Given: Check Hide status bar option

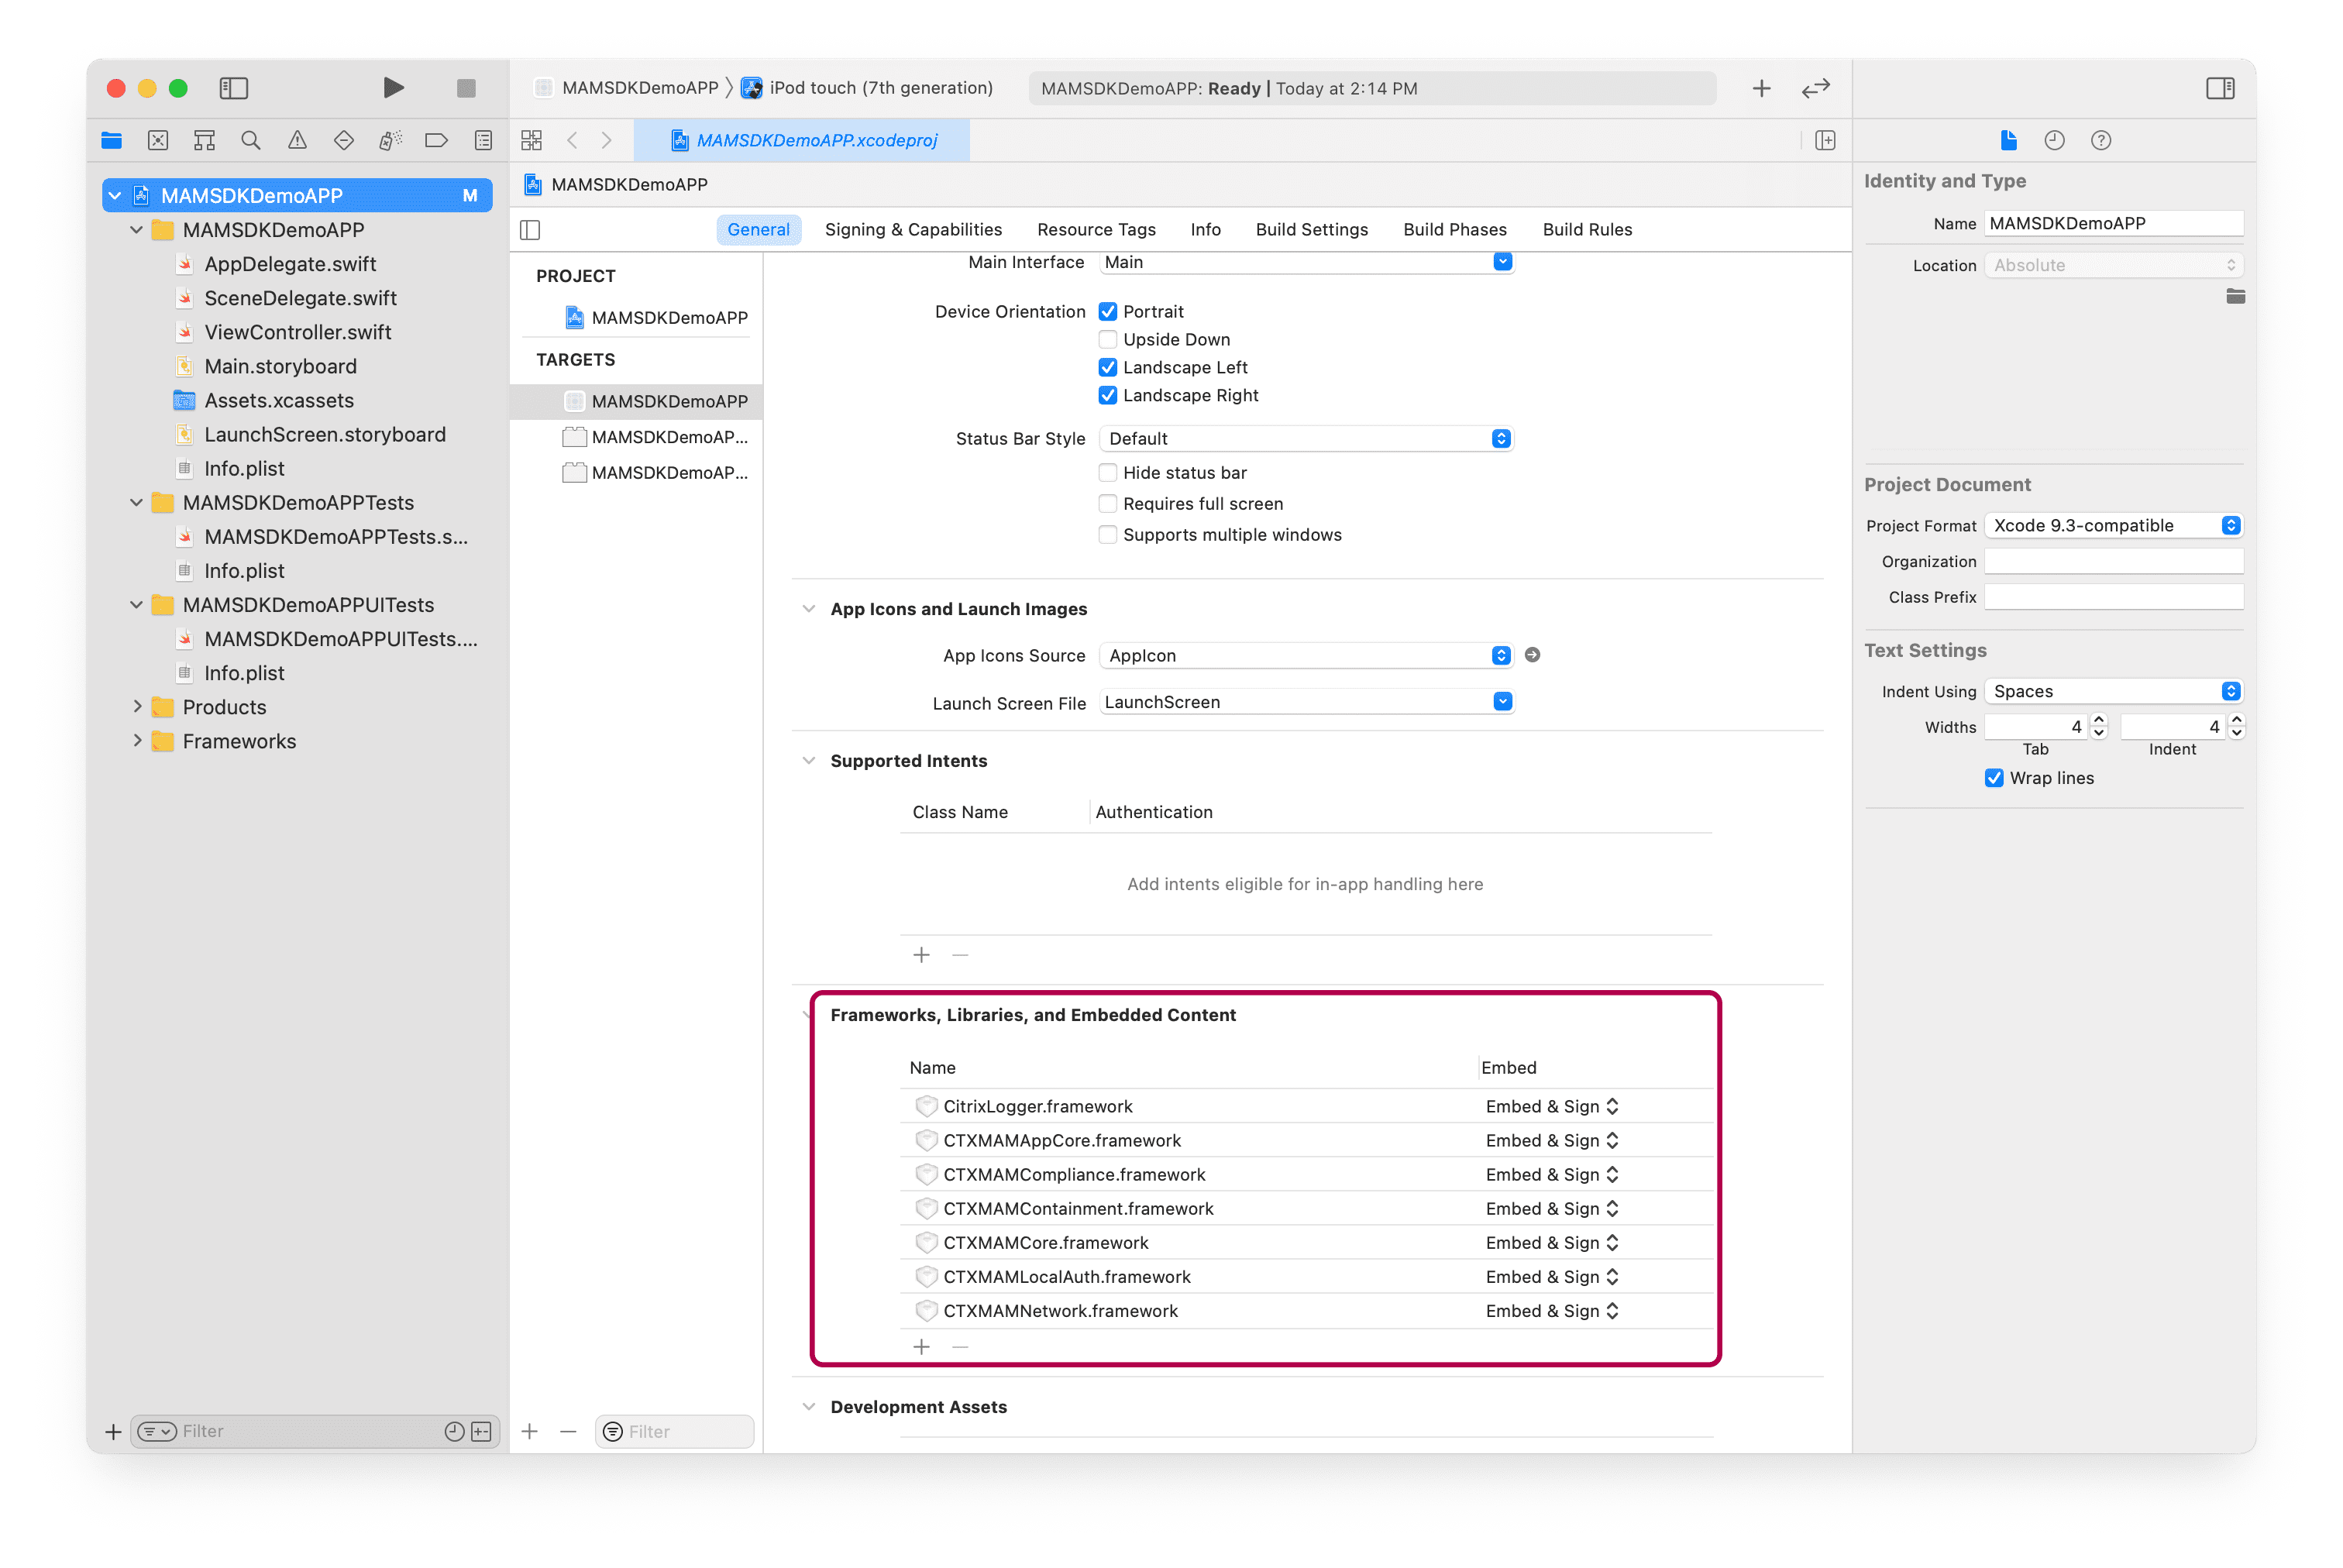Looking at the screenshot, I should [1108, 473].
